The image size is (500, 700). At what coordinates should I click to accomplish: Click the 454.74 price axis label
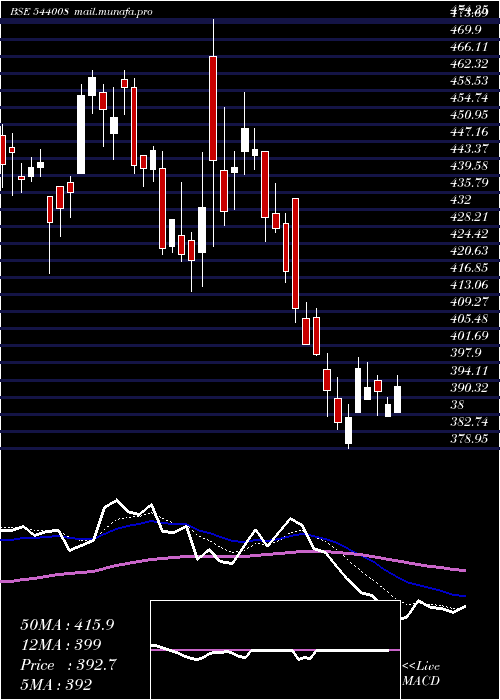(469, 98)
